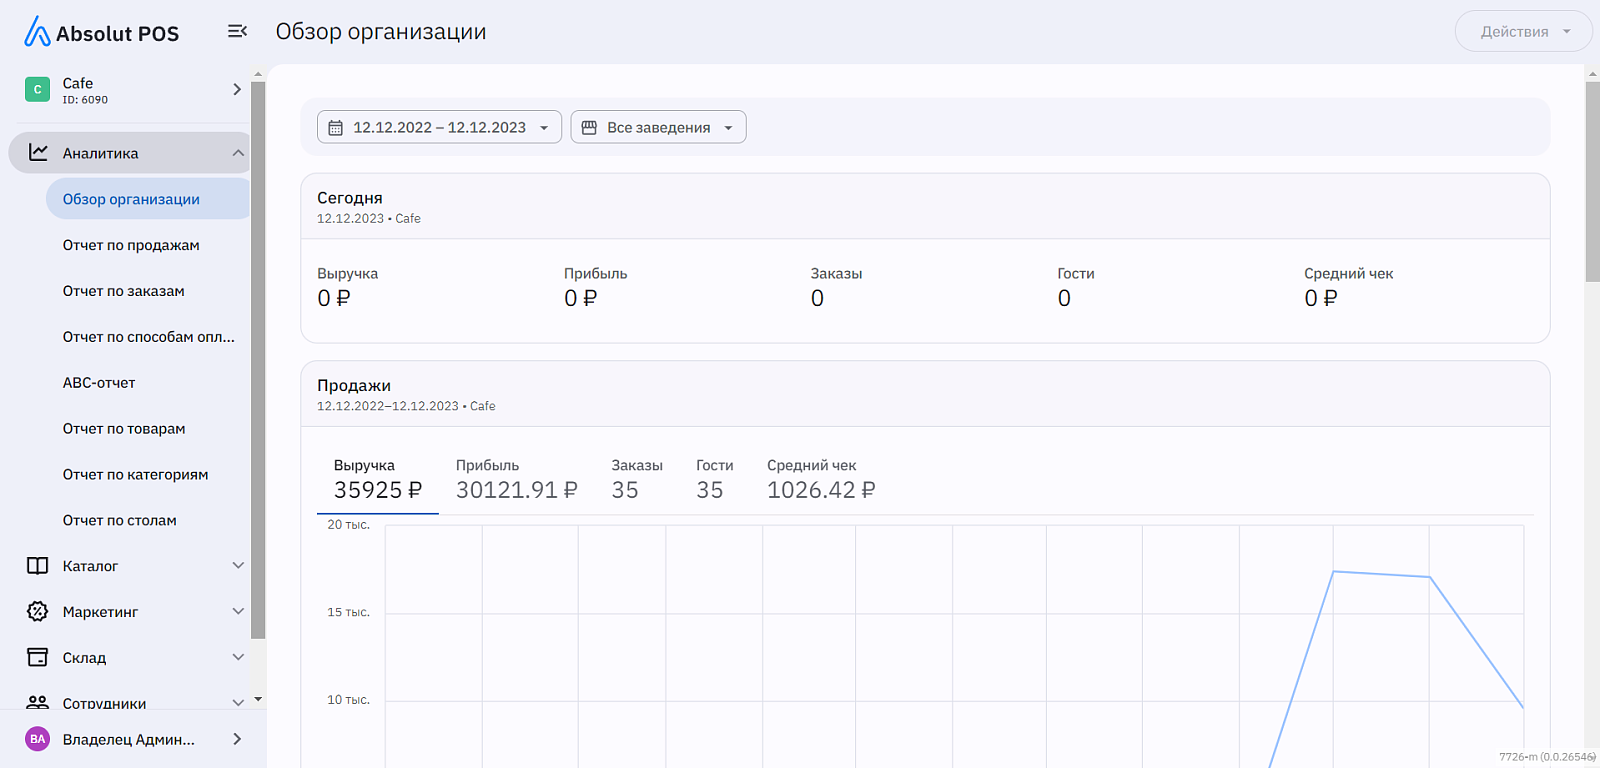
Task: Open Отчет по товарам
Action: 124,429
